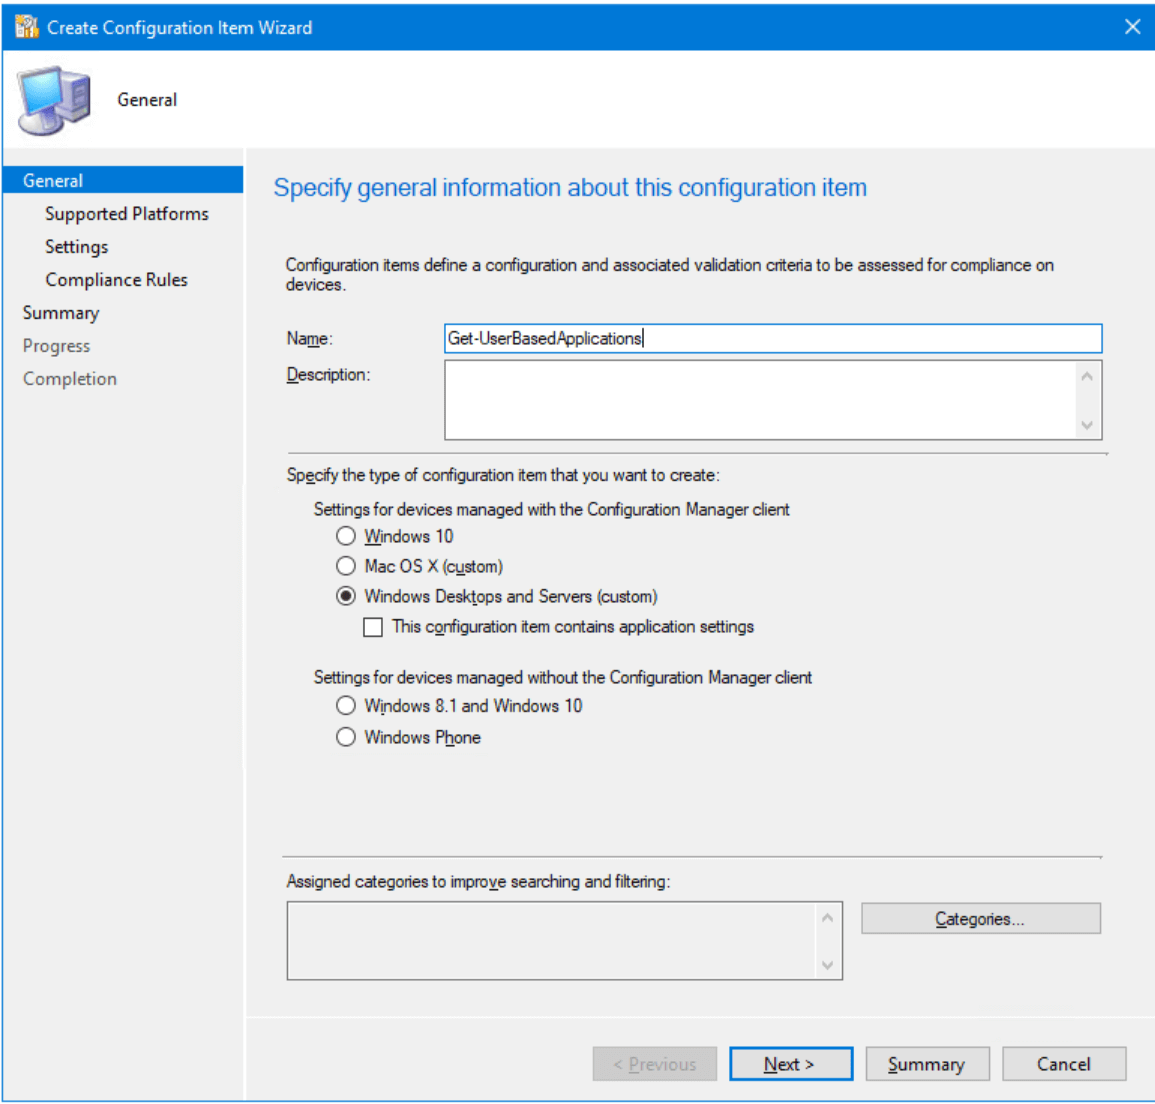Go to Supported Platforms step

pyautogui.click(x=127, y=214)
